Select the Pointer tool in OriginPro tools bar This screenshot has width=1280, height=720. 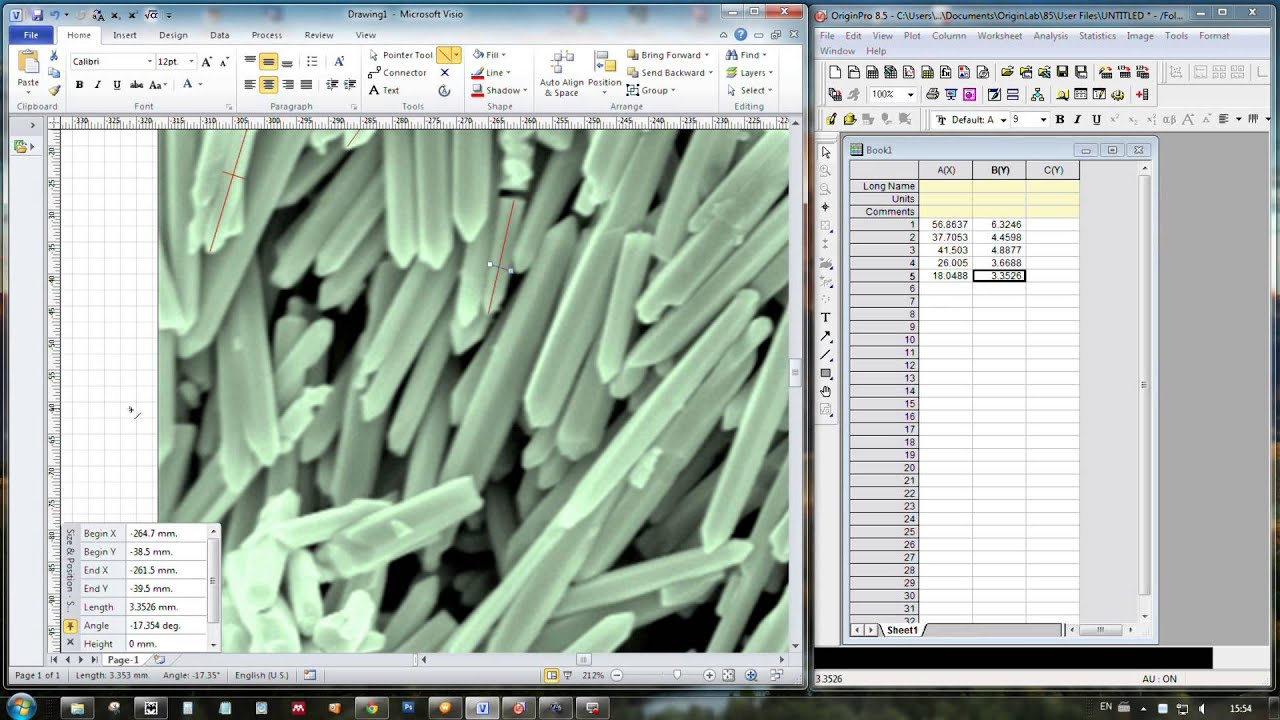(x=825, y=152)
